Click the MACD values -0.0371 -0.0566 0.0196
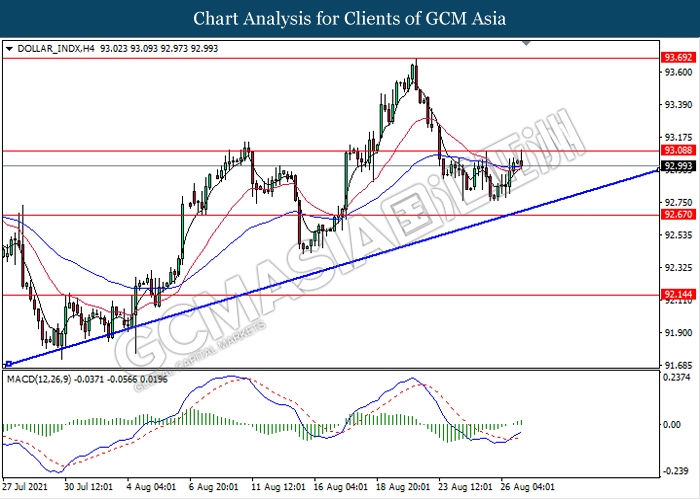The height and width of the screenshot is (500, 700). (x=121, y=379)
